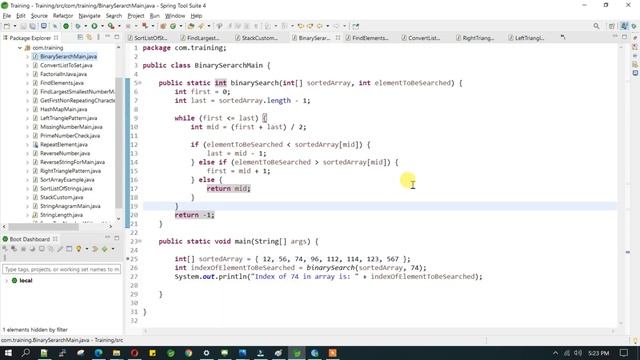Click the New Java Class green toolbar icon
The width and height of the screenshot is (640, 360).
(173, 26)
